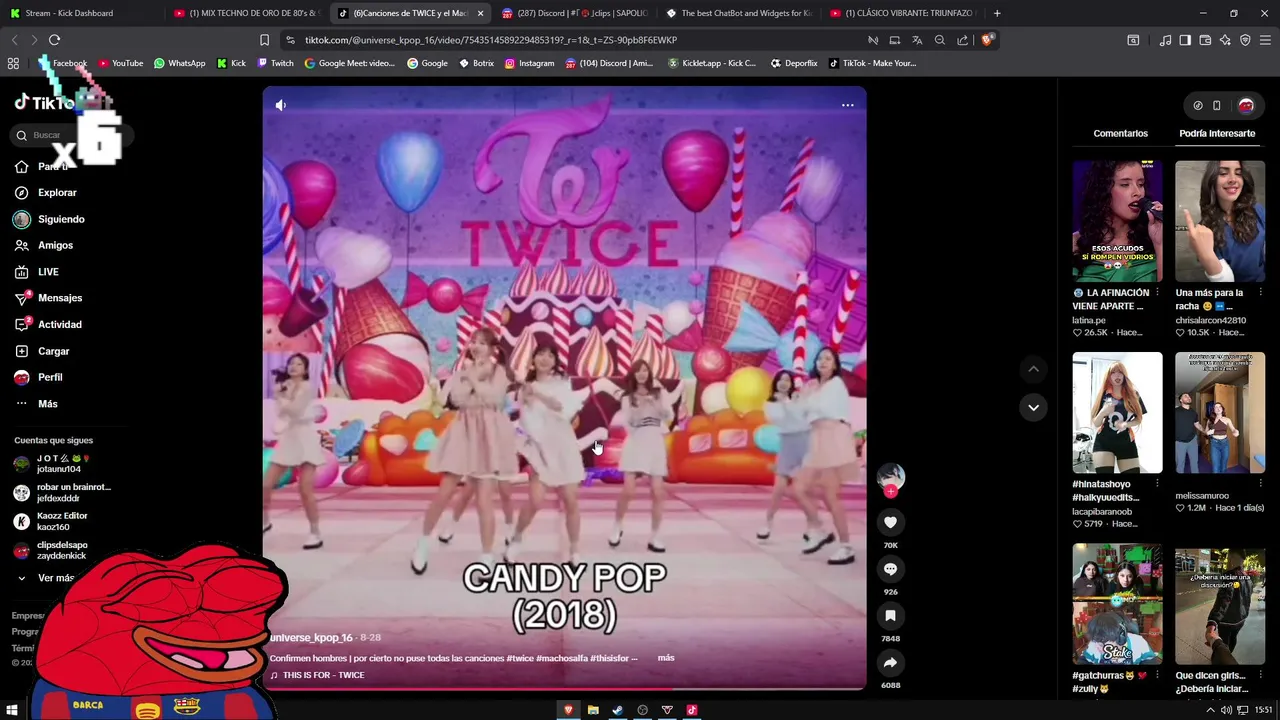Open the latina.pe suggested video thumbnail
This screenshot has height=720, width=1280.
coord(1117,221)
